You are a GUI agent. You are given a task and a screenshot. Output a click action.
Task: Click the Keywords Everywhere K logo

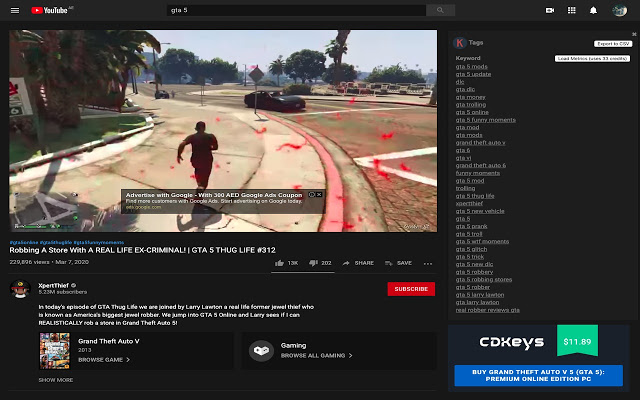pyautogui.click(x=460, y=42)
